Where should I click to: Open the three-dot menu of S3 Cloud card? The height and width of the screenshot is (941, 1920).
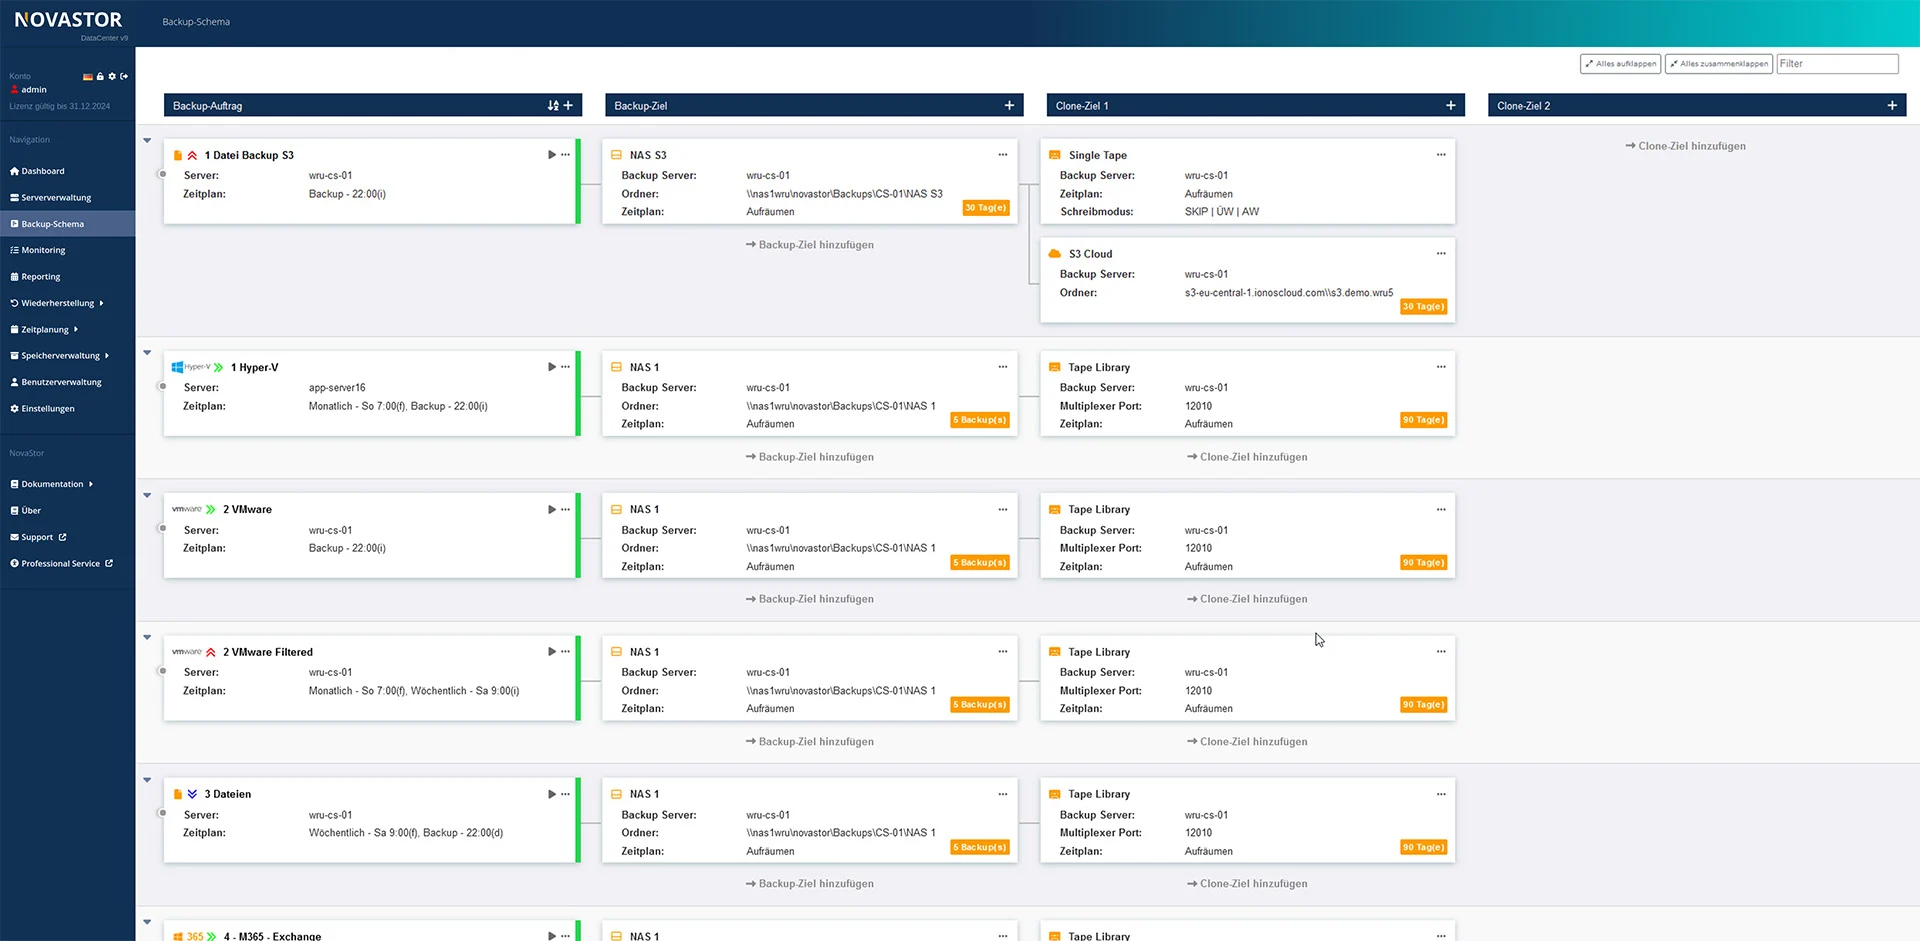pos(1441,254)
